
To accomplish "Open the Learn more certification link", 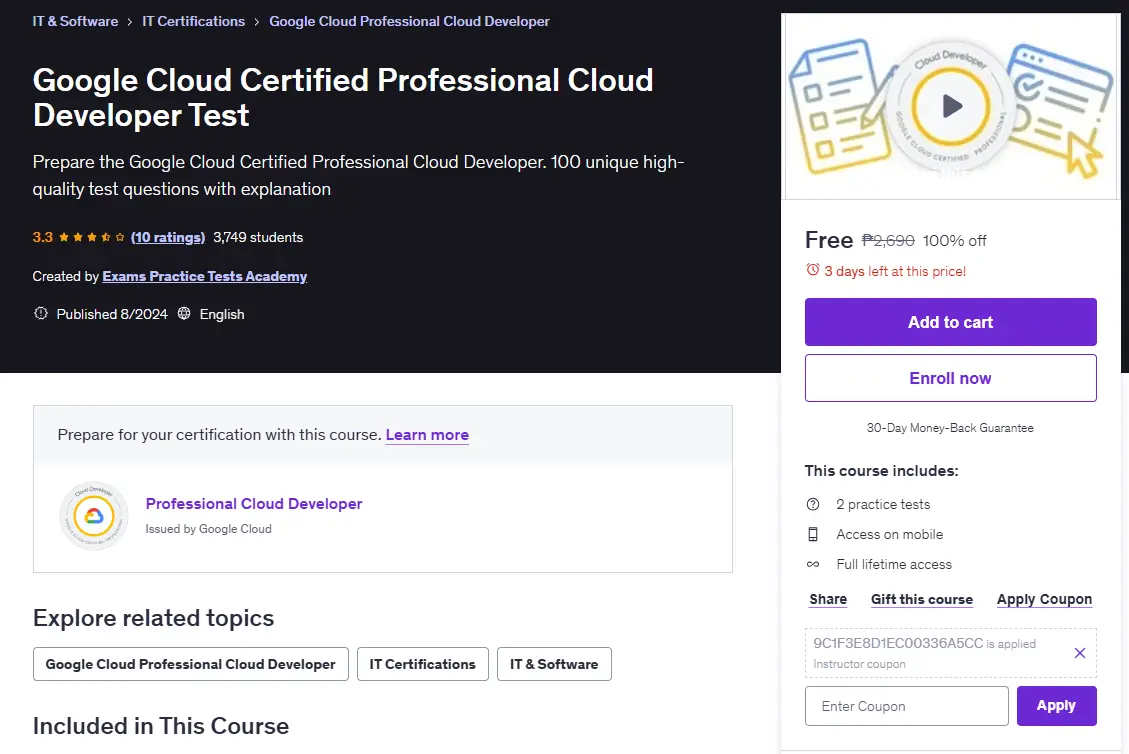I will pos(427,435).
